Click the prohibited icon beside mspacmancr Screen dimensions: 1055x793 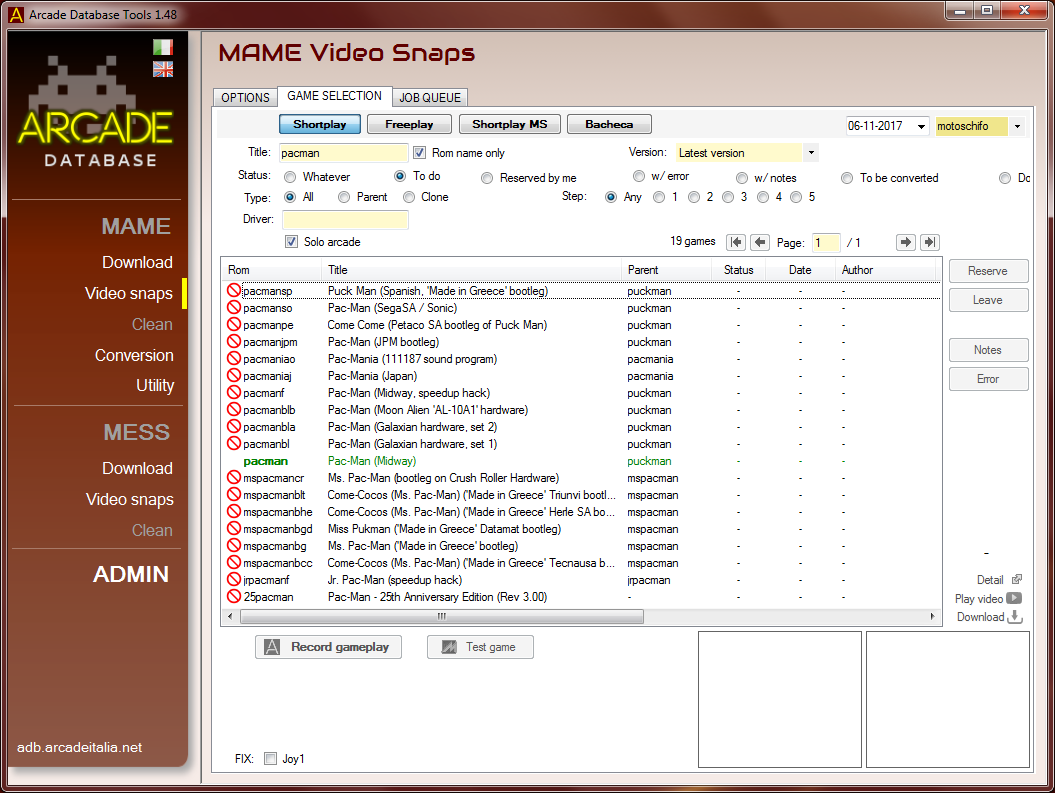tap(233, 478)
